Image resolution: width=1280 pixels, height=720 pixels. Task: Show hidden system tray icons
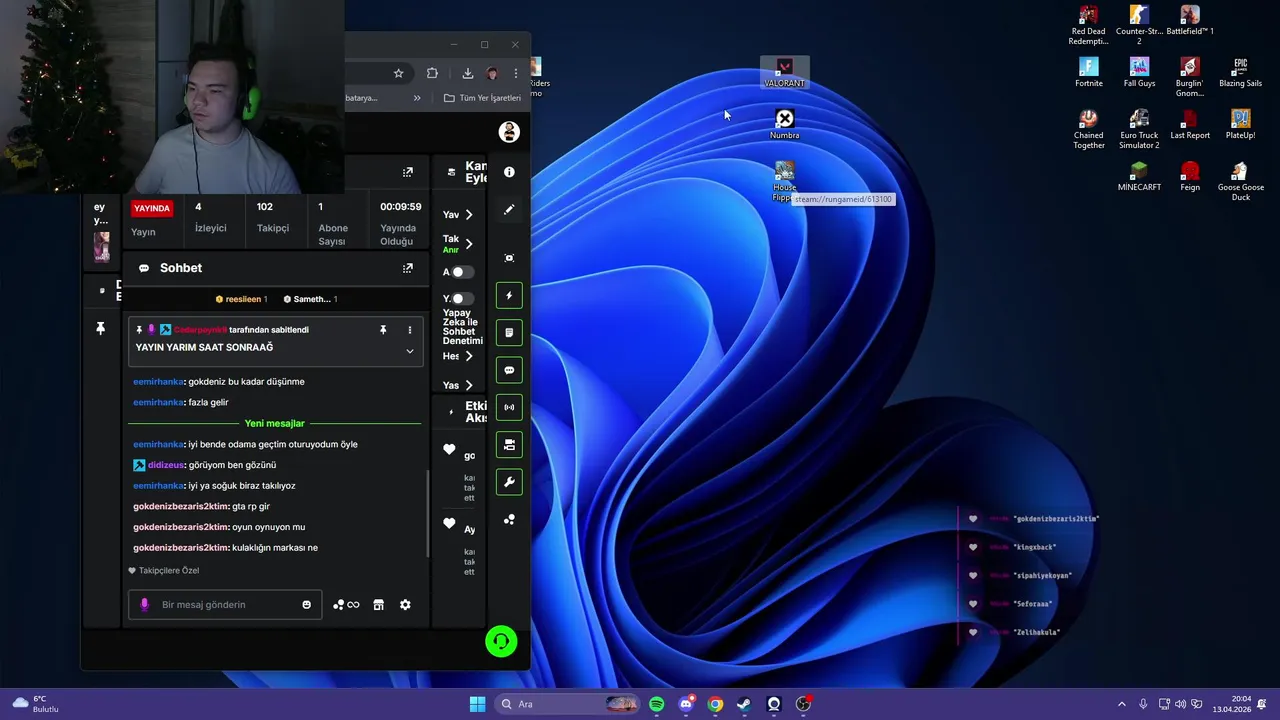1121,704
